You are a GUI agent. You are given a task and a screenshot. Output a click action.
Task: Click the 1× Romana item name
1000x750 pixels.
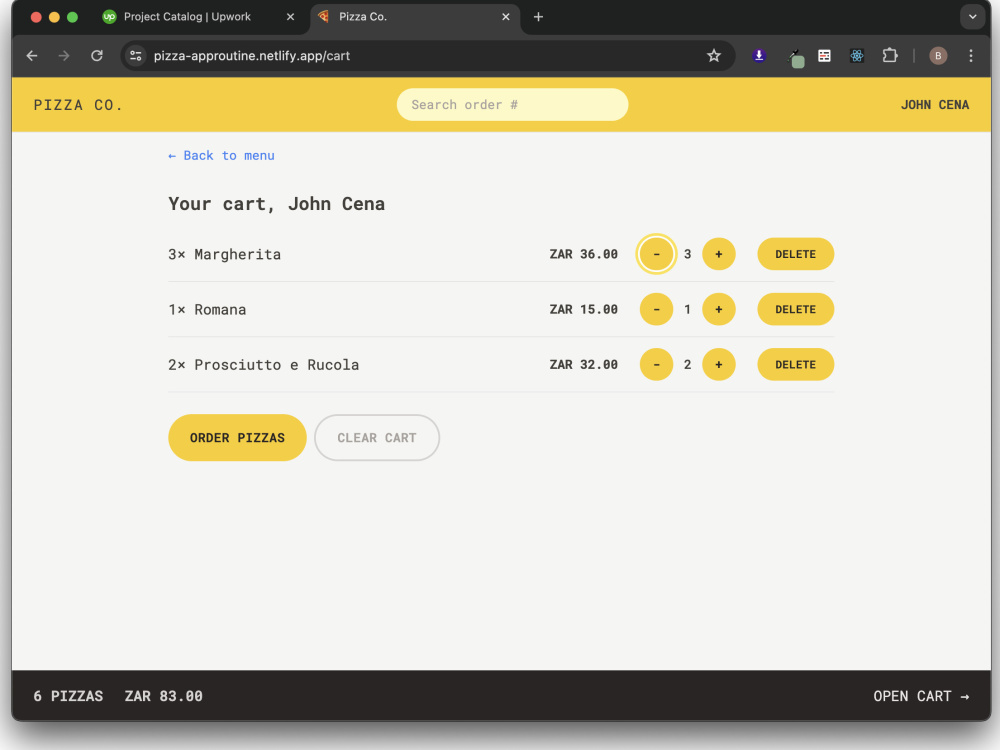(x=207, y=309)
